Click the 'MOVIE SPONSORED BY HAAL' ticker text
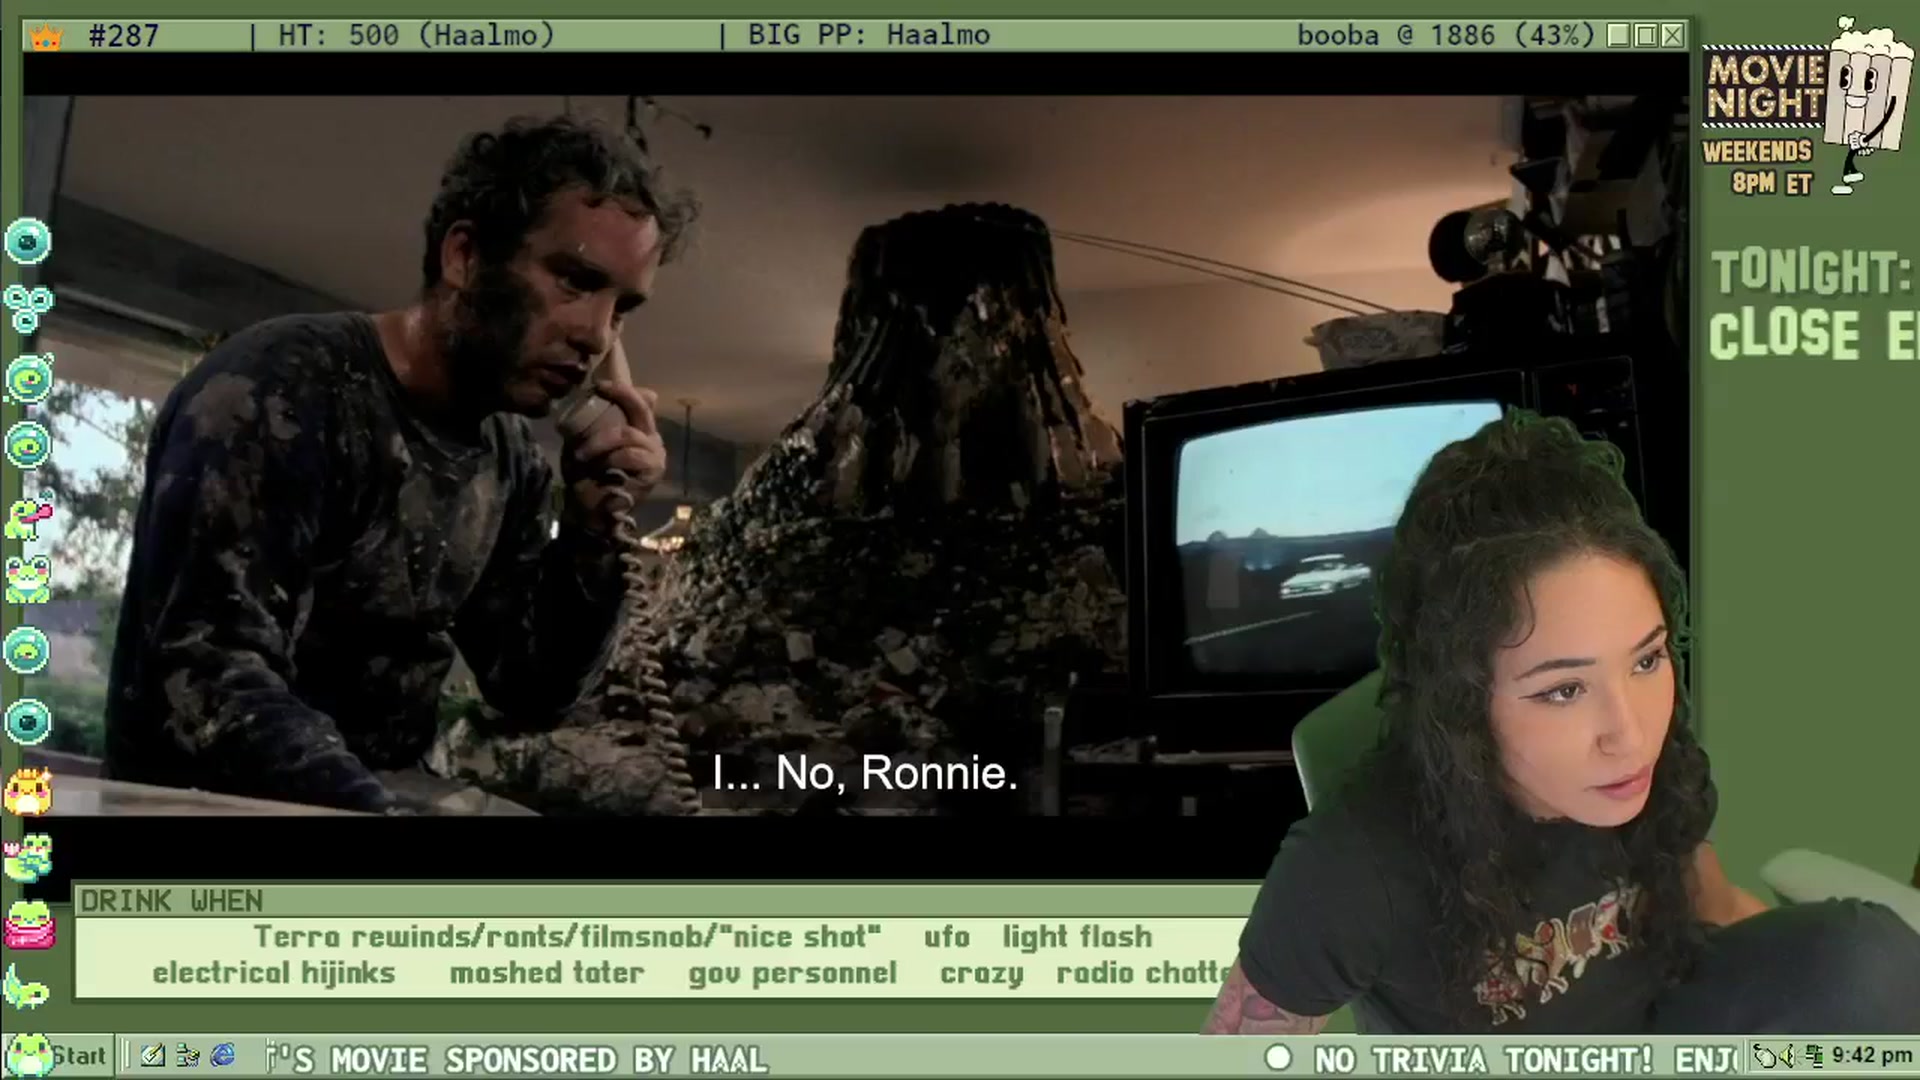The height and width of the screenshot is (1080, 1920). [549, 1059]
